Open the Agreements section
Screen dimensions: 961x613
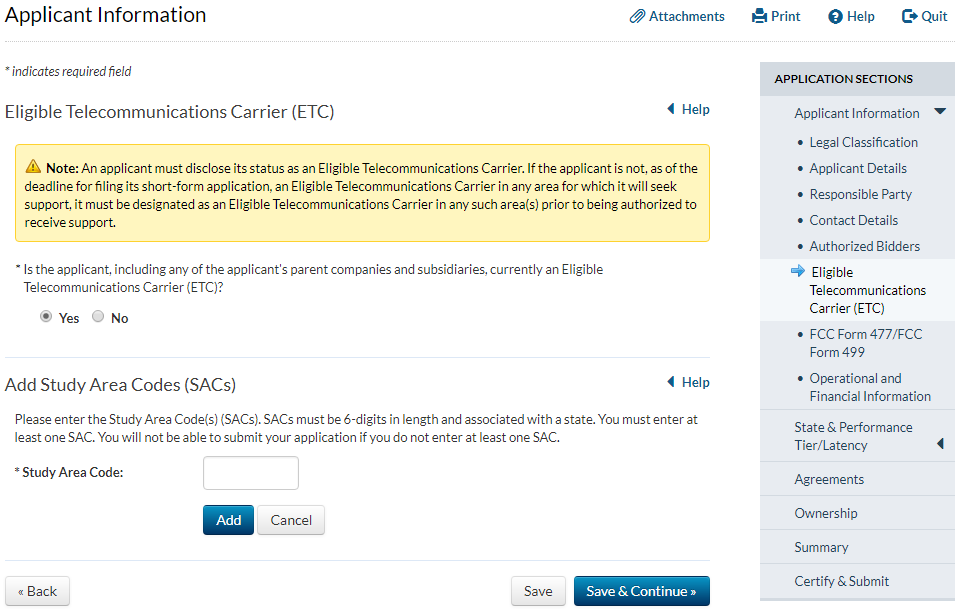[829, 479]
